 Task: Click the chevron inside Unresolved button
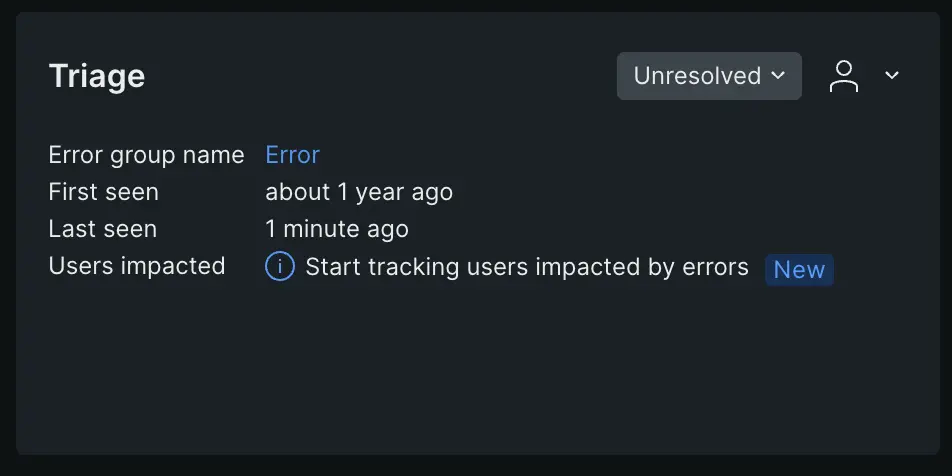[x=778, y=76]
